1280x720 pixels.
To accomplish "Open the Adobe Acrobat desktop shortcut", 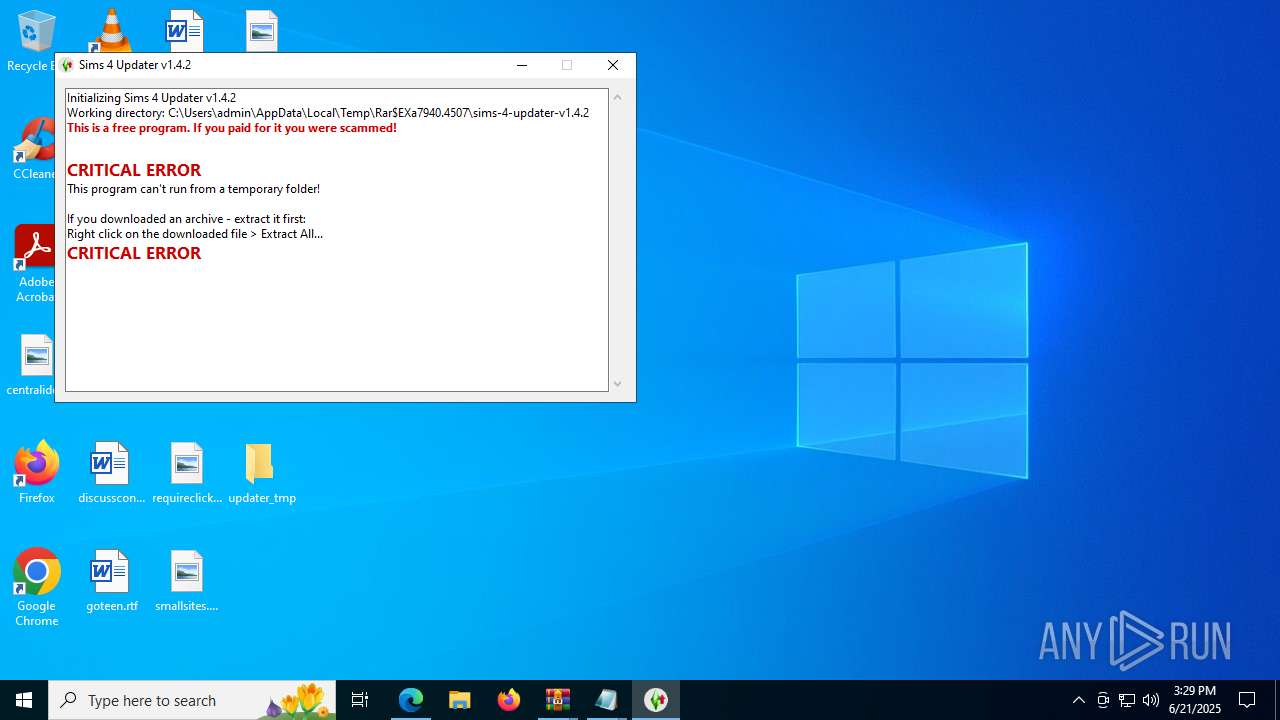I will [x=36, y=264].
